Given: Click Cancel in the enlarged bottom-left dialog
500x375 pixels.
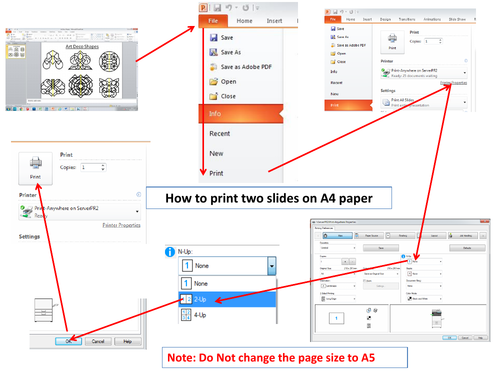Looking at the screenshot, I should [x=98, y=341].
